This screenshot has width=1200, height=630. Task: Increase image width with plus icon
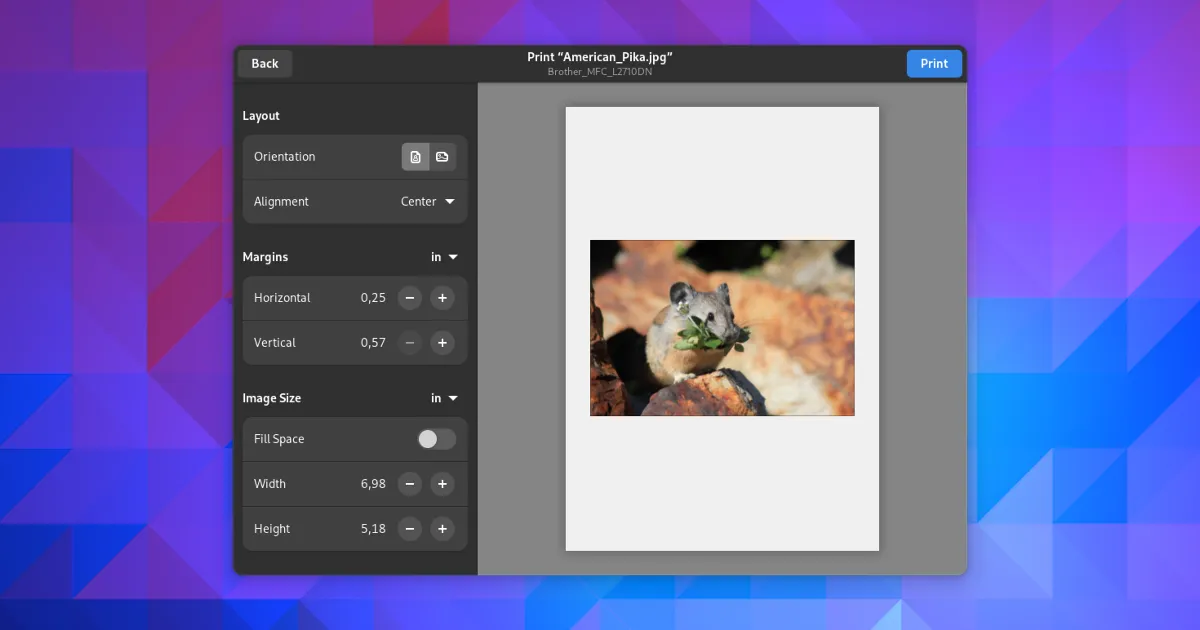pyautogui.click(x=442, y=484)
